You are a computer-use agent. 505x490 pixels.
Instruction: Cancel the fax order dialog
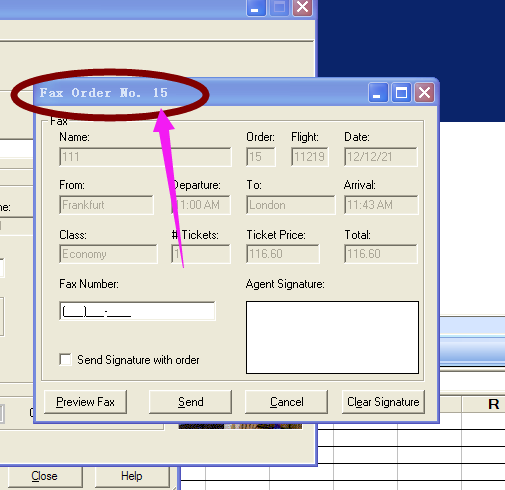coord(286,402)
